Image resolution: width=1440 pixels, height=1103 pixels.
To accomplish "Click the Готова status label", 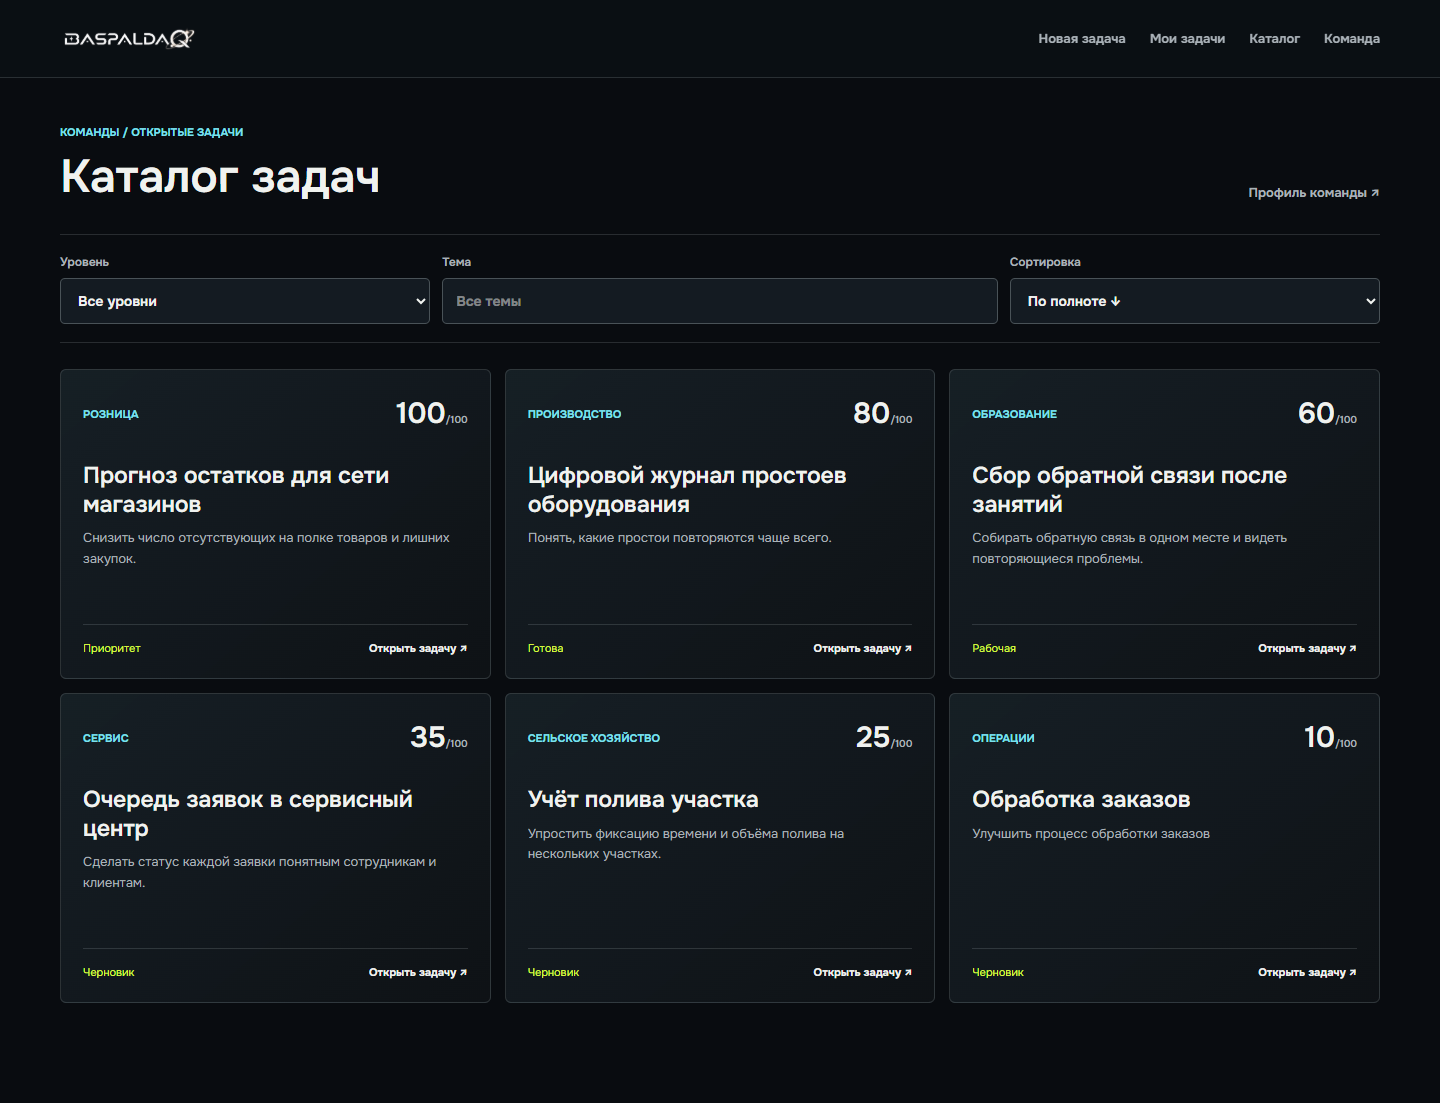I will tap(546, 649).
